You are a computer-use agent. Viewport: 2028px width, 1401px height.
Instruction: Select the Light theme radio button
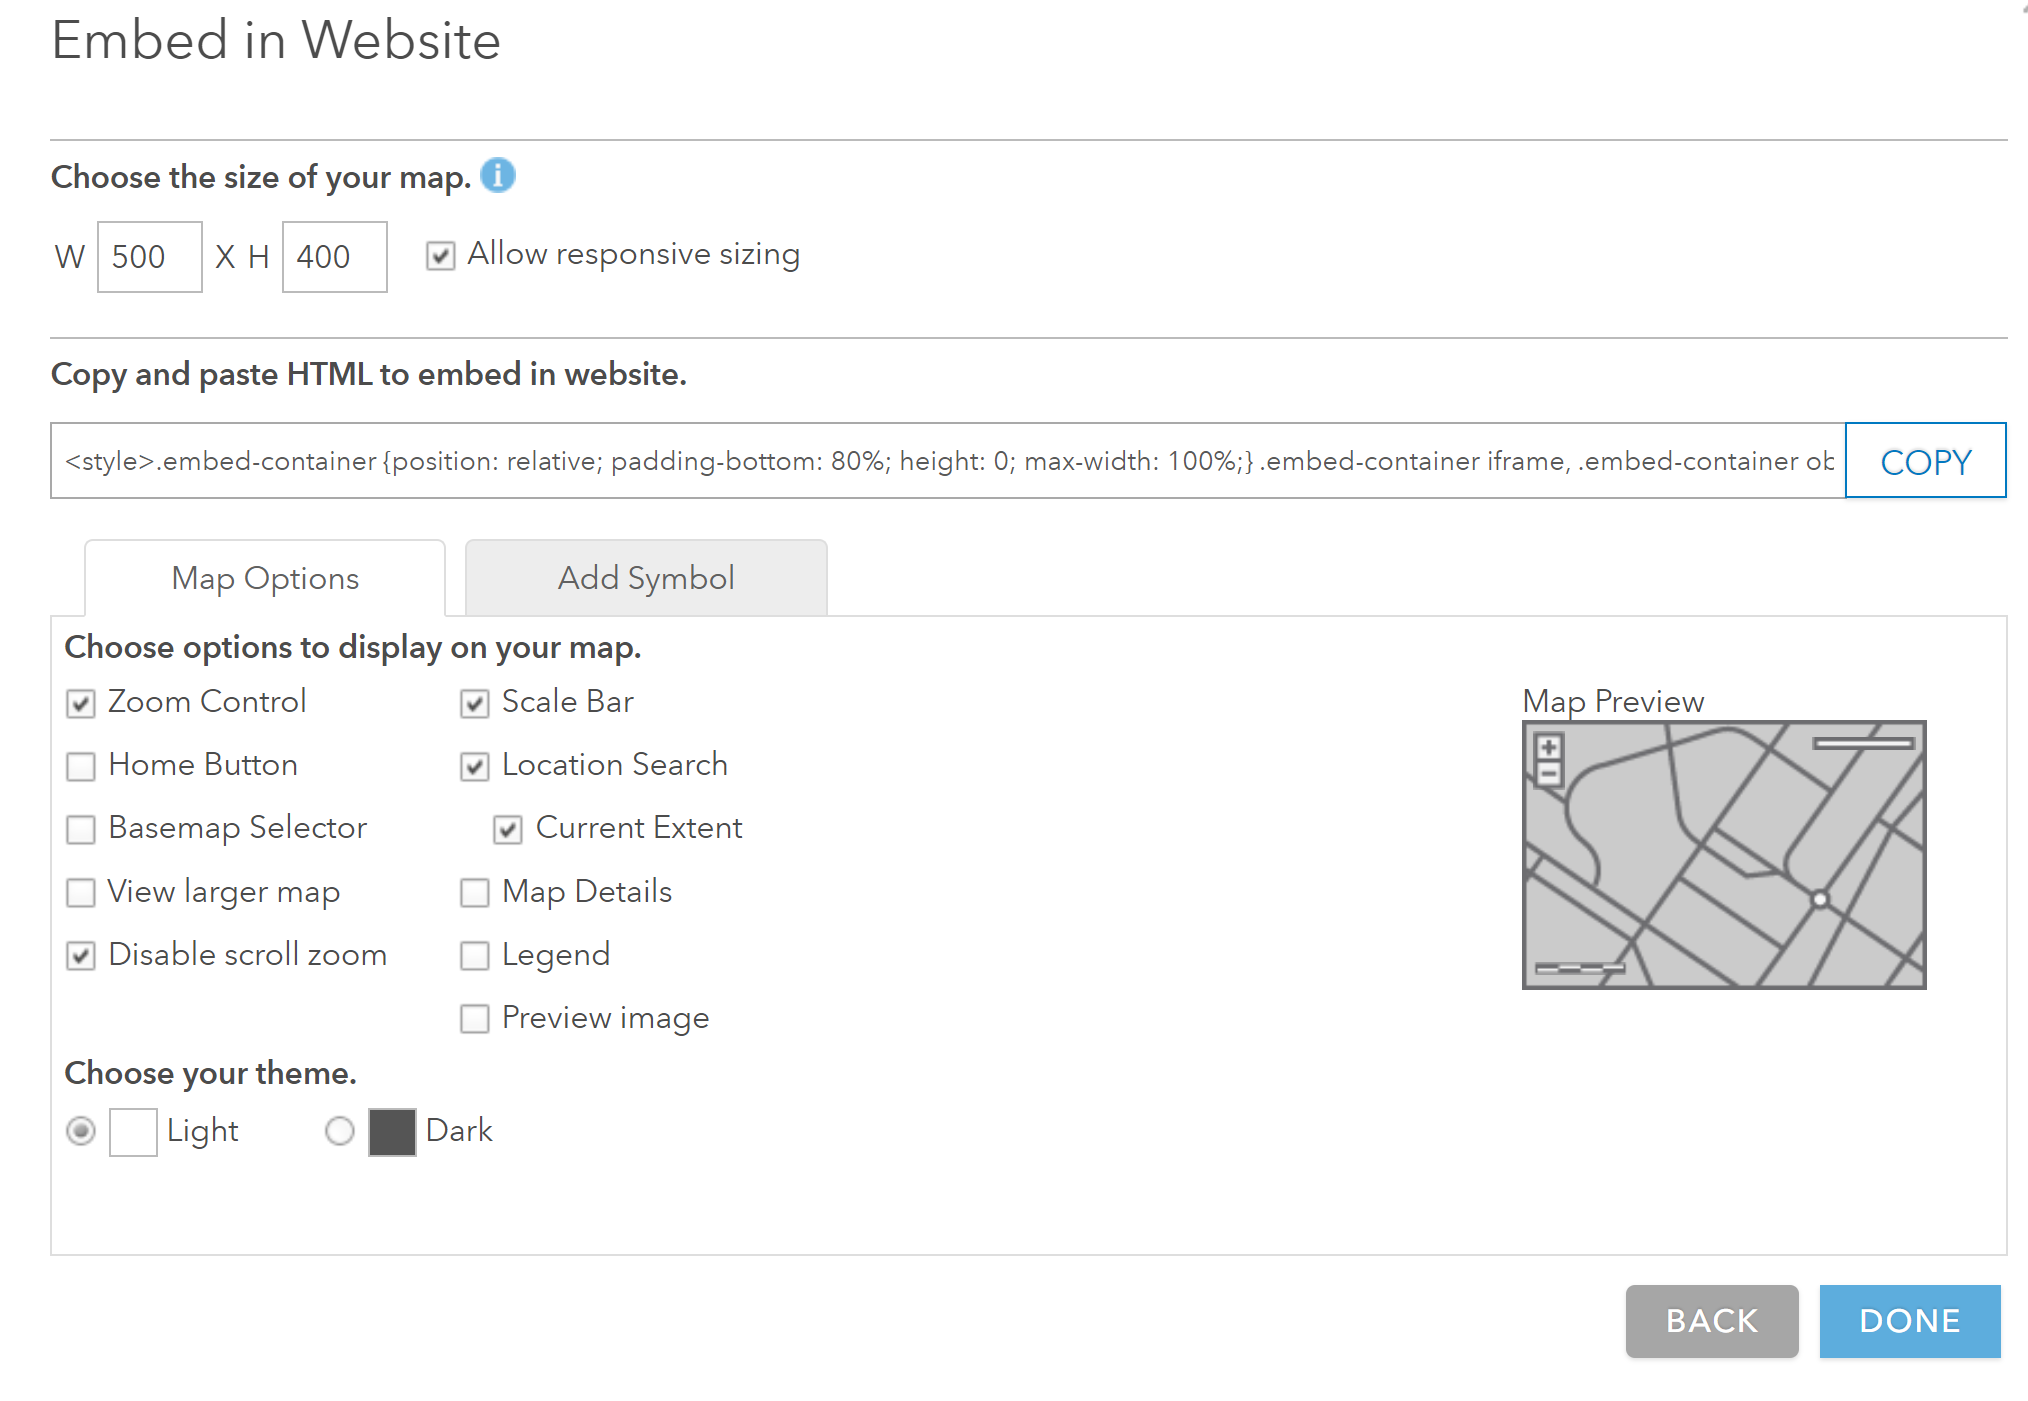point(81,1131)
